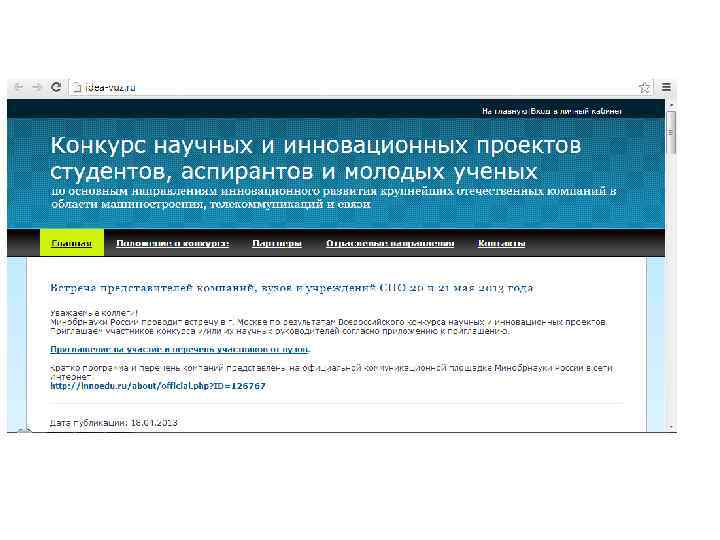The width and height of the screenshot is (720, 540).
Task: Click the vertical scrollbar thumb
Action: pos(671,132)
